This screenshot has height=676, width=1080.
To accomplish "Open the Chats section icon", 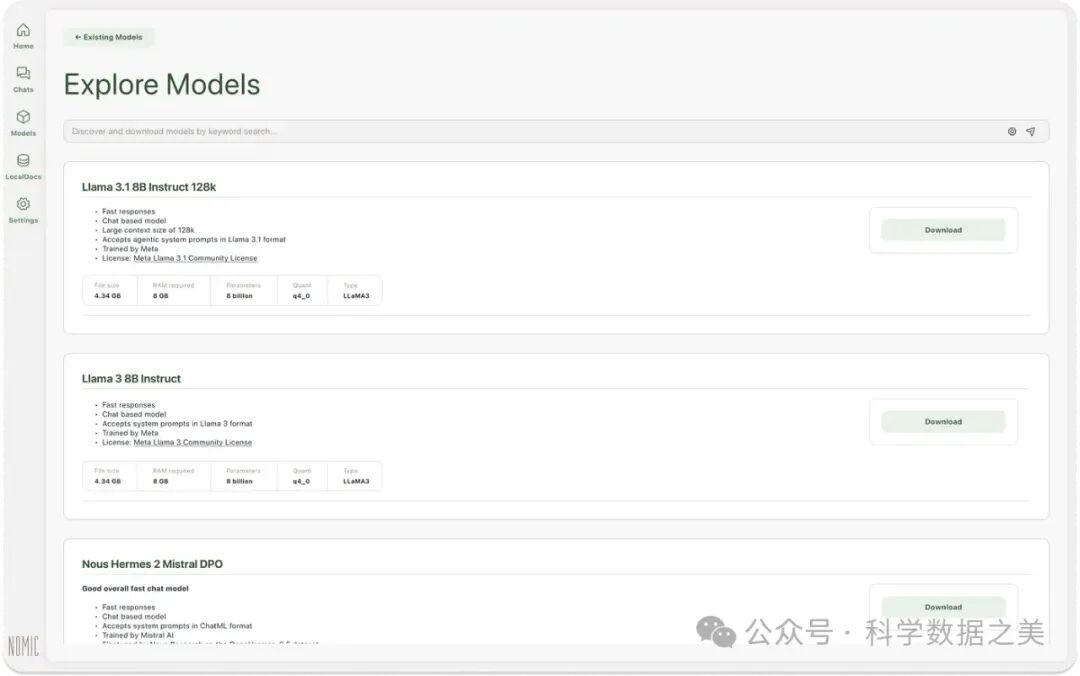I will [x=23, y=74].
